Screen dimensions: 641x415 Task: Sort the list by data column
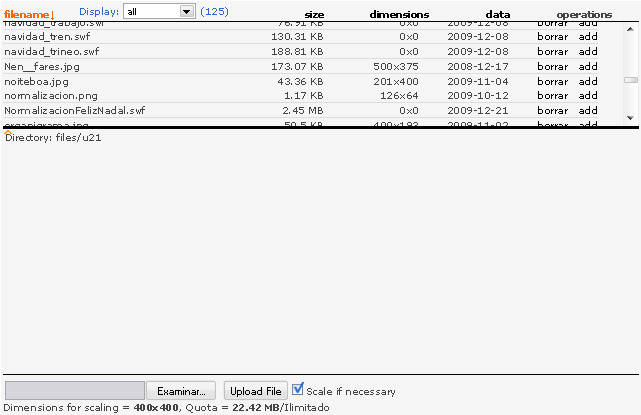497,15
